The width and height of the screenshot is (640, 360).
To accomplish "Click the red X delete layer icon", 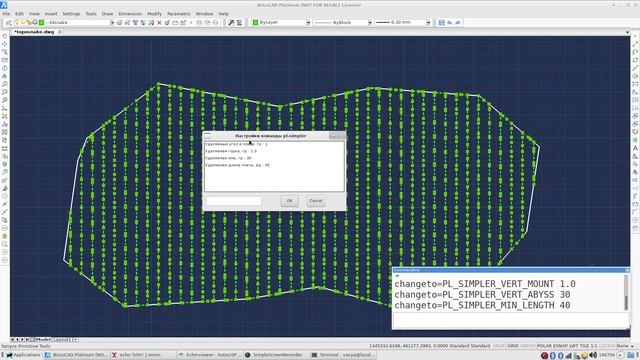I will (159, 22).
